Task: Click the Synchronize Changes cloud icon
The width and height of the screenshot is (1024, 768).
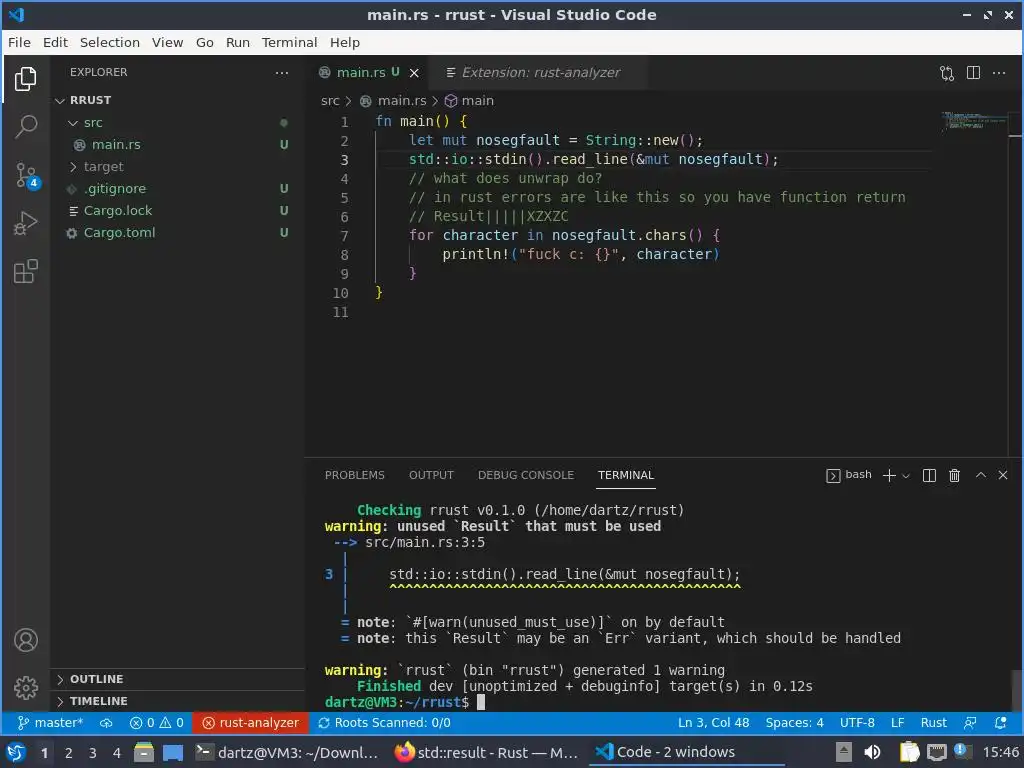Action: pyautogui.click(x=106, y=723)
